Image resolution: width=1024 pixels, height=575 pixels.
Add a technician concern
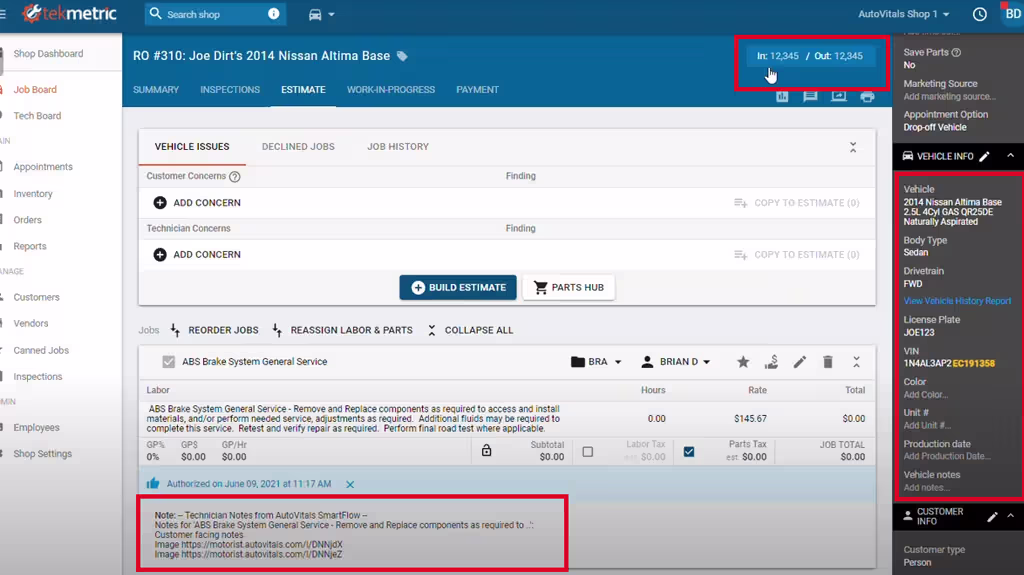click(x=197, y=255)
